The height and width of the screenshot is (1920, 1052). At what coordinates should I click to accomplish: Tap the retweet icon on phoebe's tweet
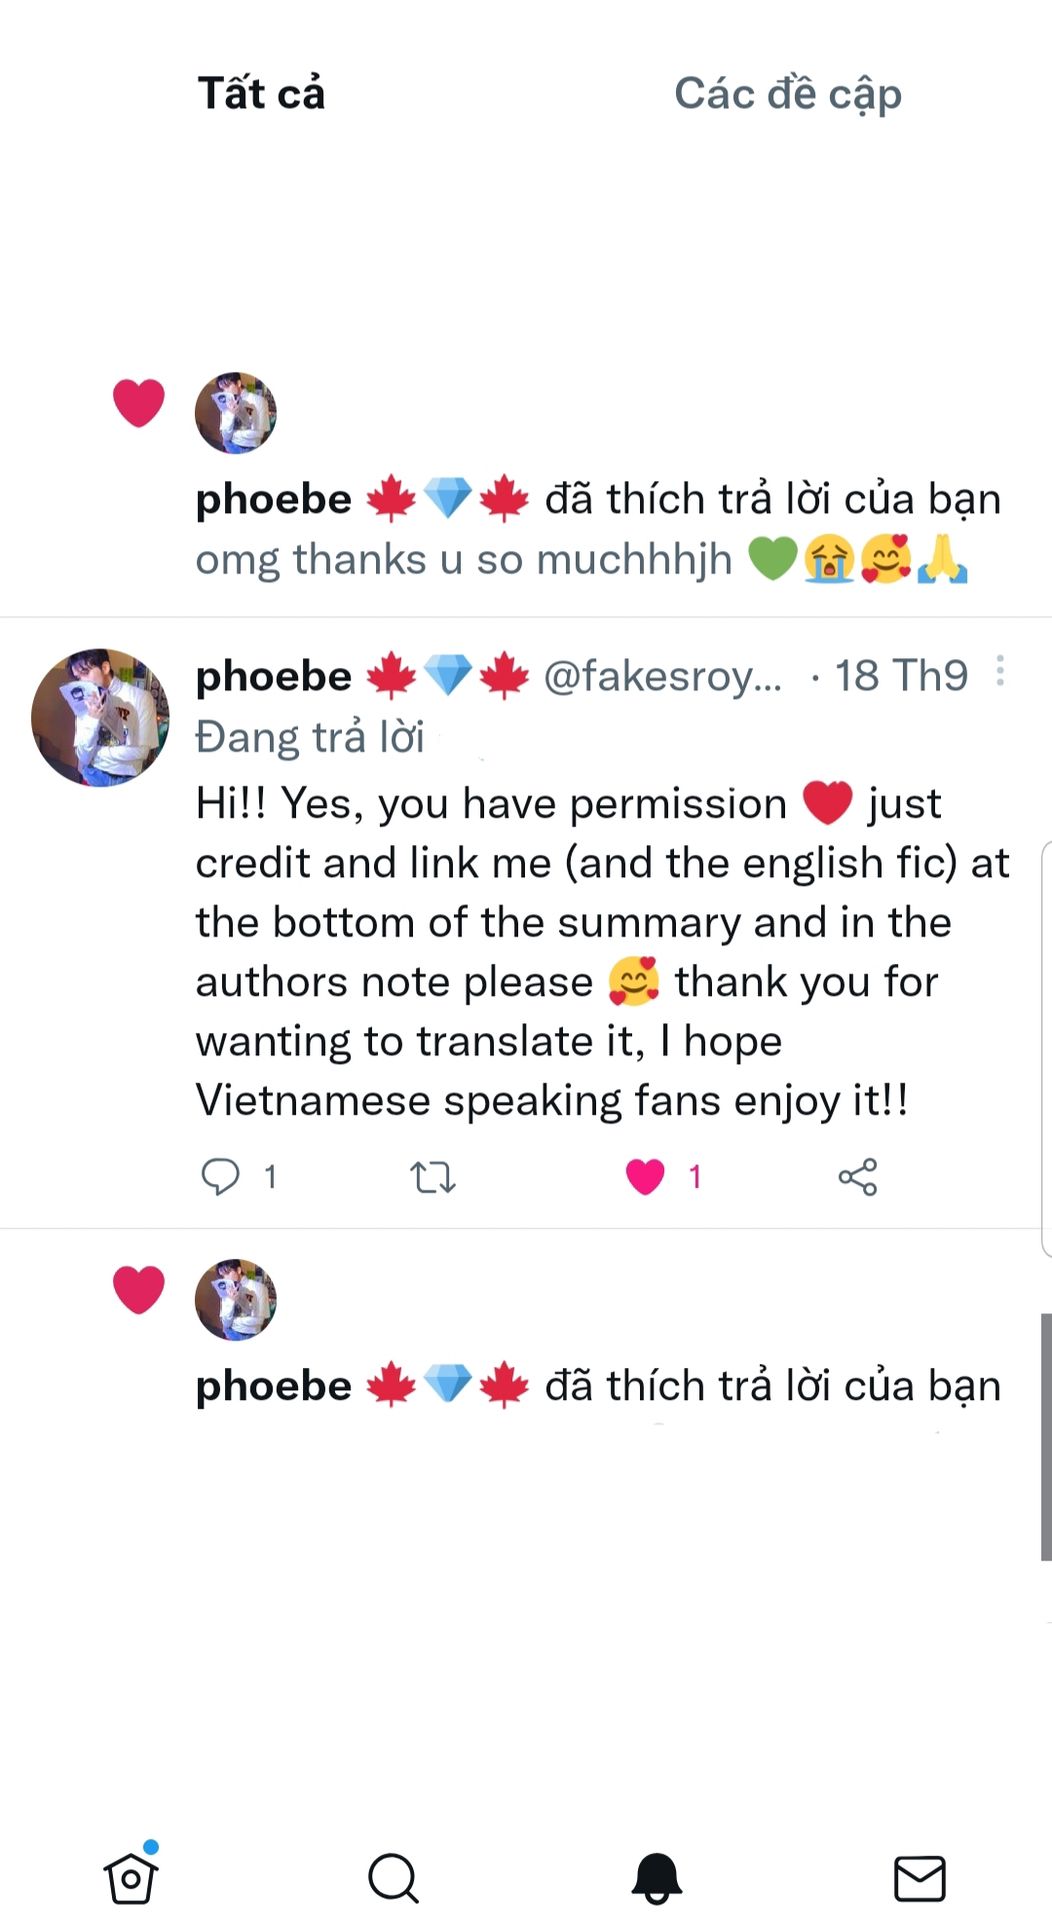point(433,1177)
